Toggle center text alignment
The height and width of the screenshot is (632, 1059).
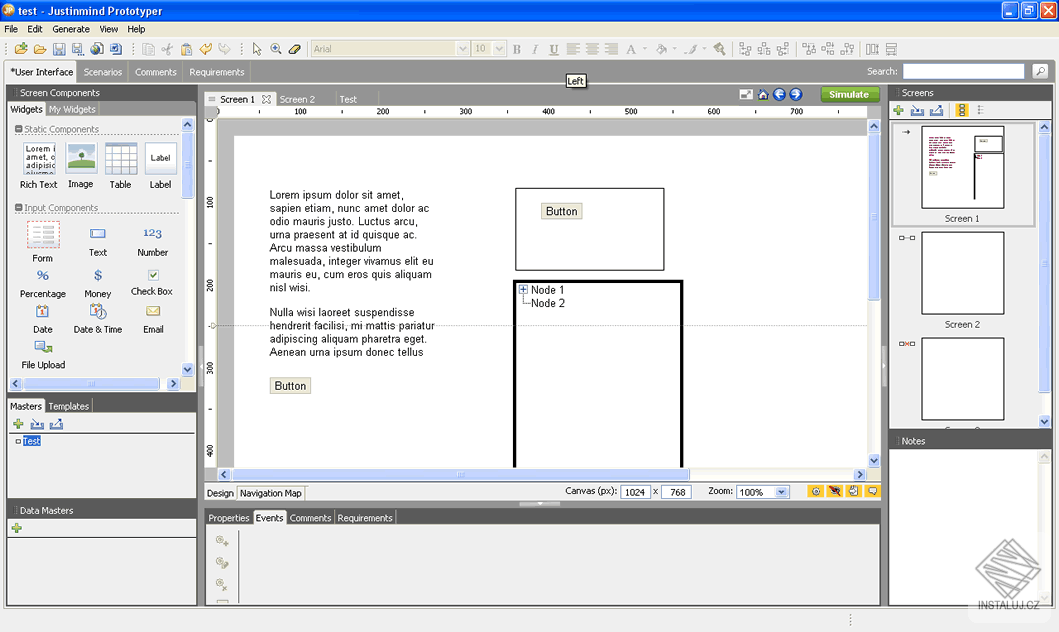pos(592,49)
